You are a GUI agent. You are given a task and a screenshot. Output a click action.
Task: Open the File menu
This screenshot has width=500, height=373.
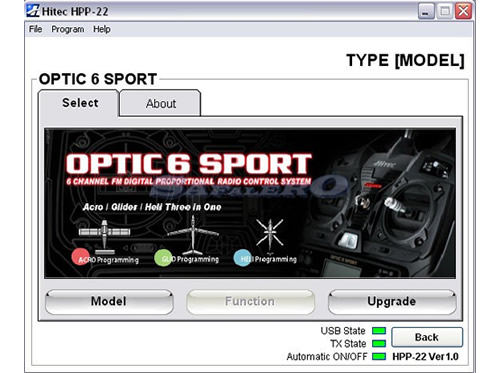click(35, 29)
